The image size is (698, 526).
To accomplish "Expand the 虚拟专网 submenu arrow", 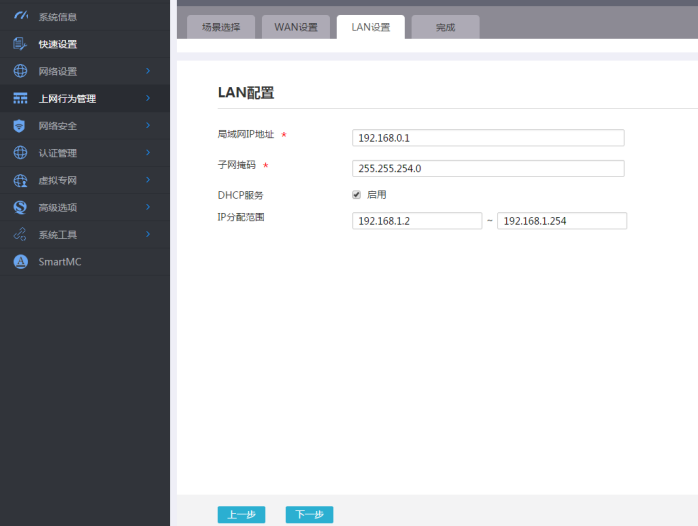I will 148,180.
